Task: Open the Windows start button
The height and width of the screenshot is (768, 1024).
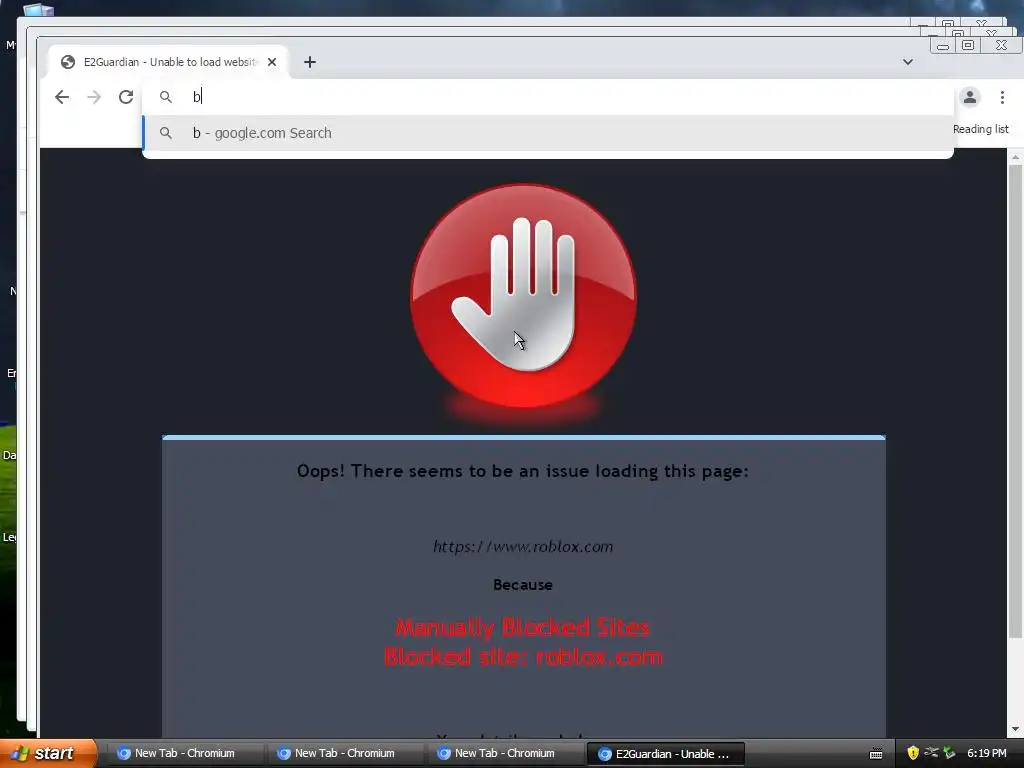Action: pos(48,753)
